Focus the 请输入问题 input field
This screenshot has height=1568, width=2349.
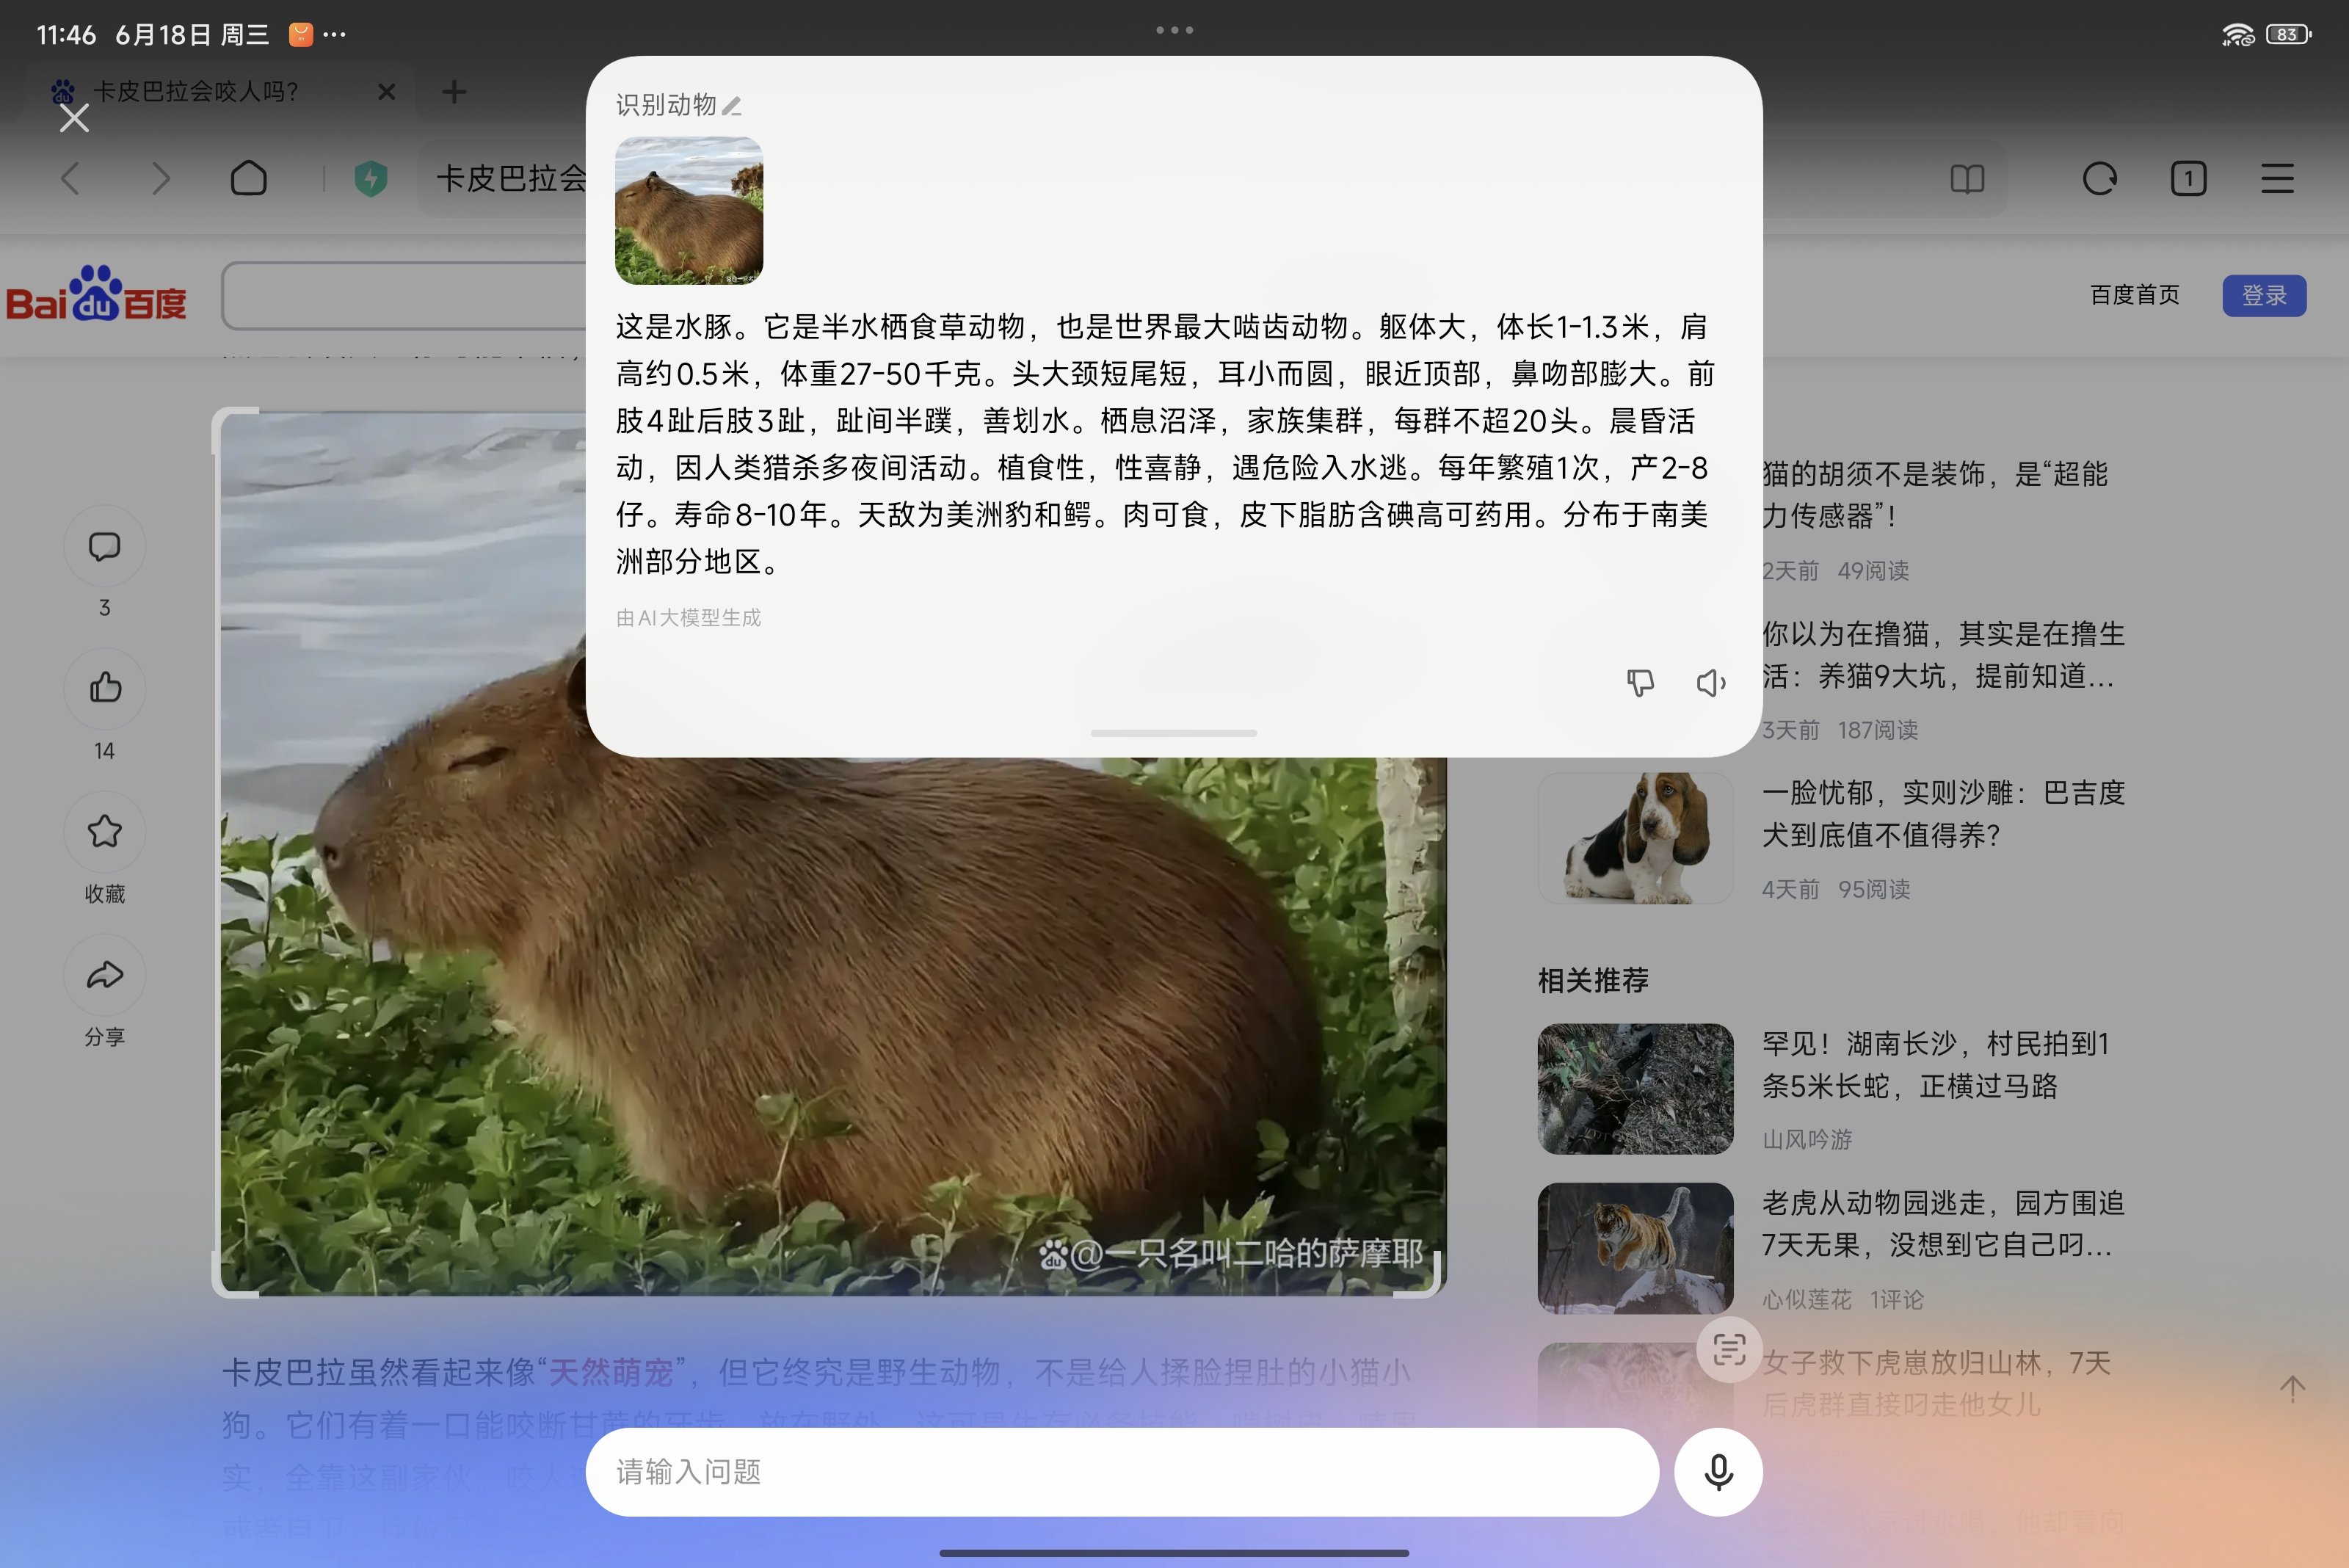tap(1122, 1471)
